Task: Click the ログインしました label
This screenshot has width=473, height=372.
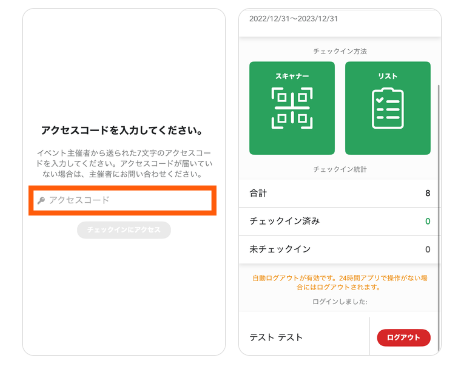Action: point(340,302)
